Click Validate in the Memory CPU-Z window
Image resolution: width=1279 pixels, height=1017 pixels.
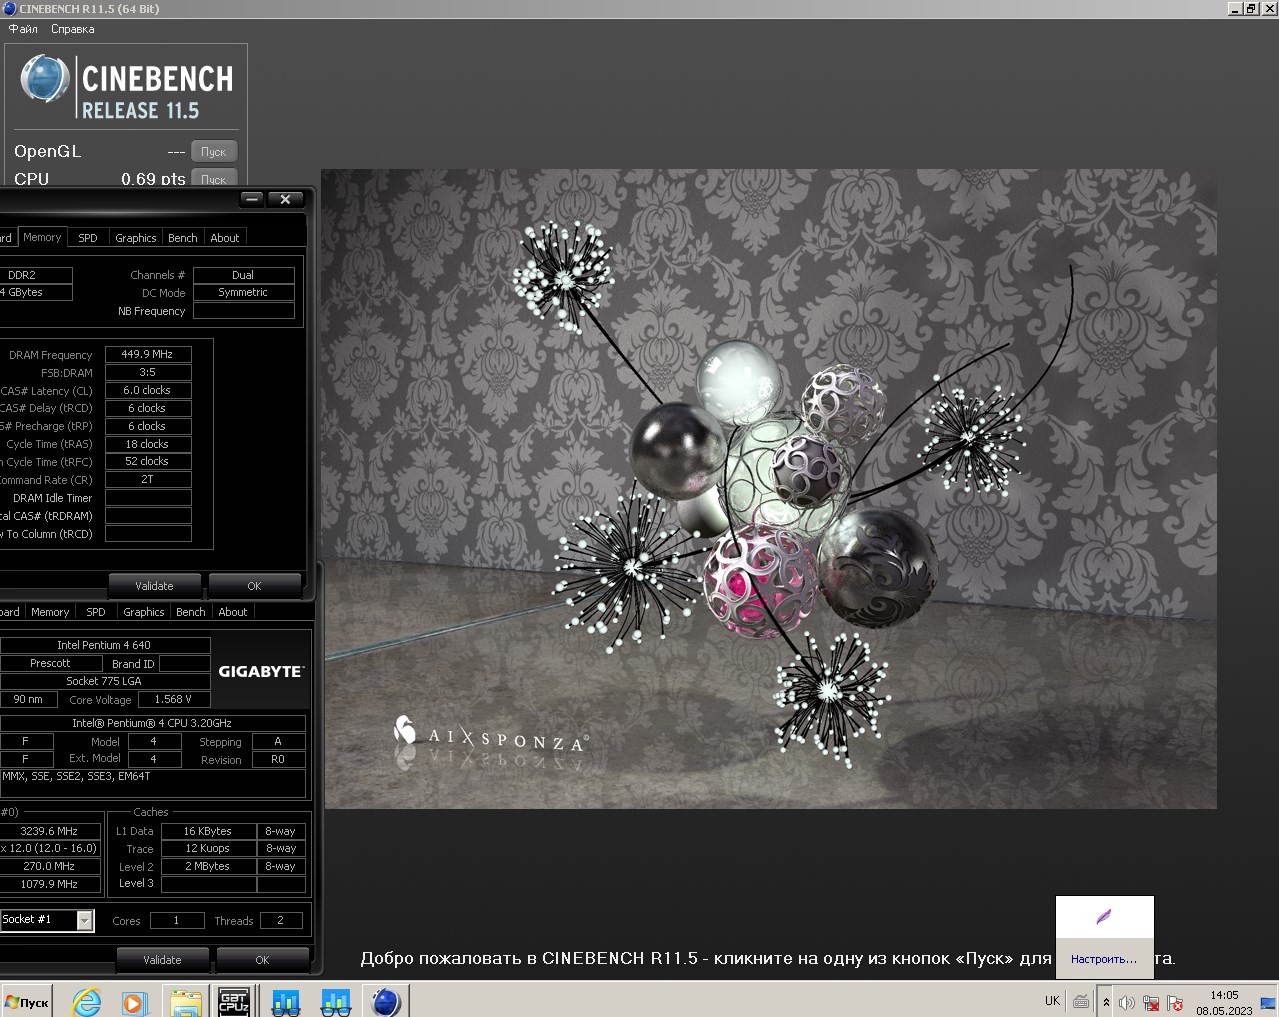pyautogui.click(x=155, y=586)
